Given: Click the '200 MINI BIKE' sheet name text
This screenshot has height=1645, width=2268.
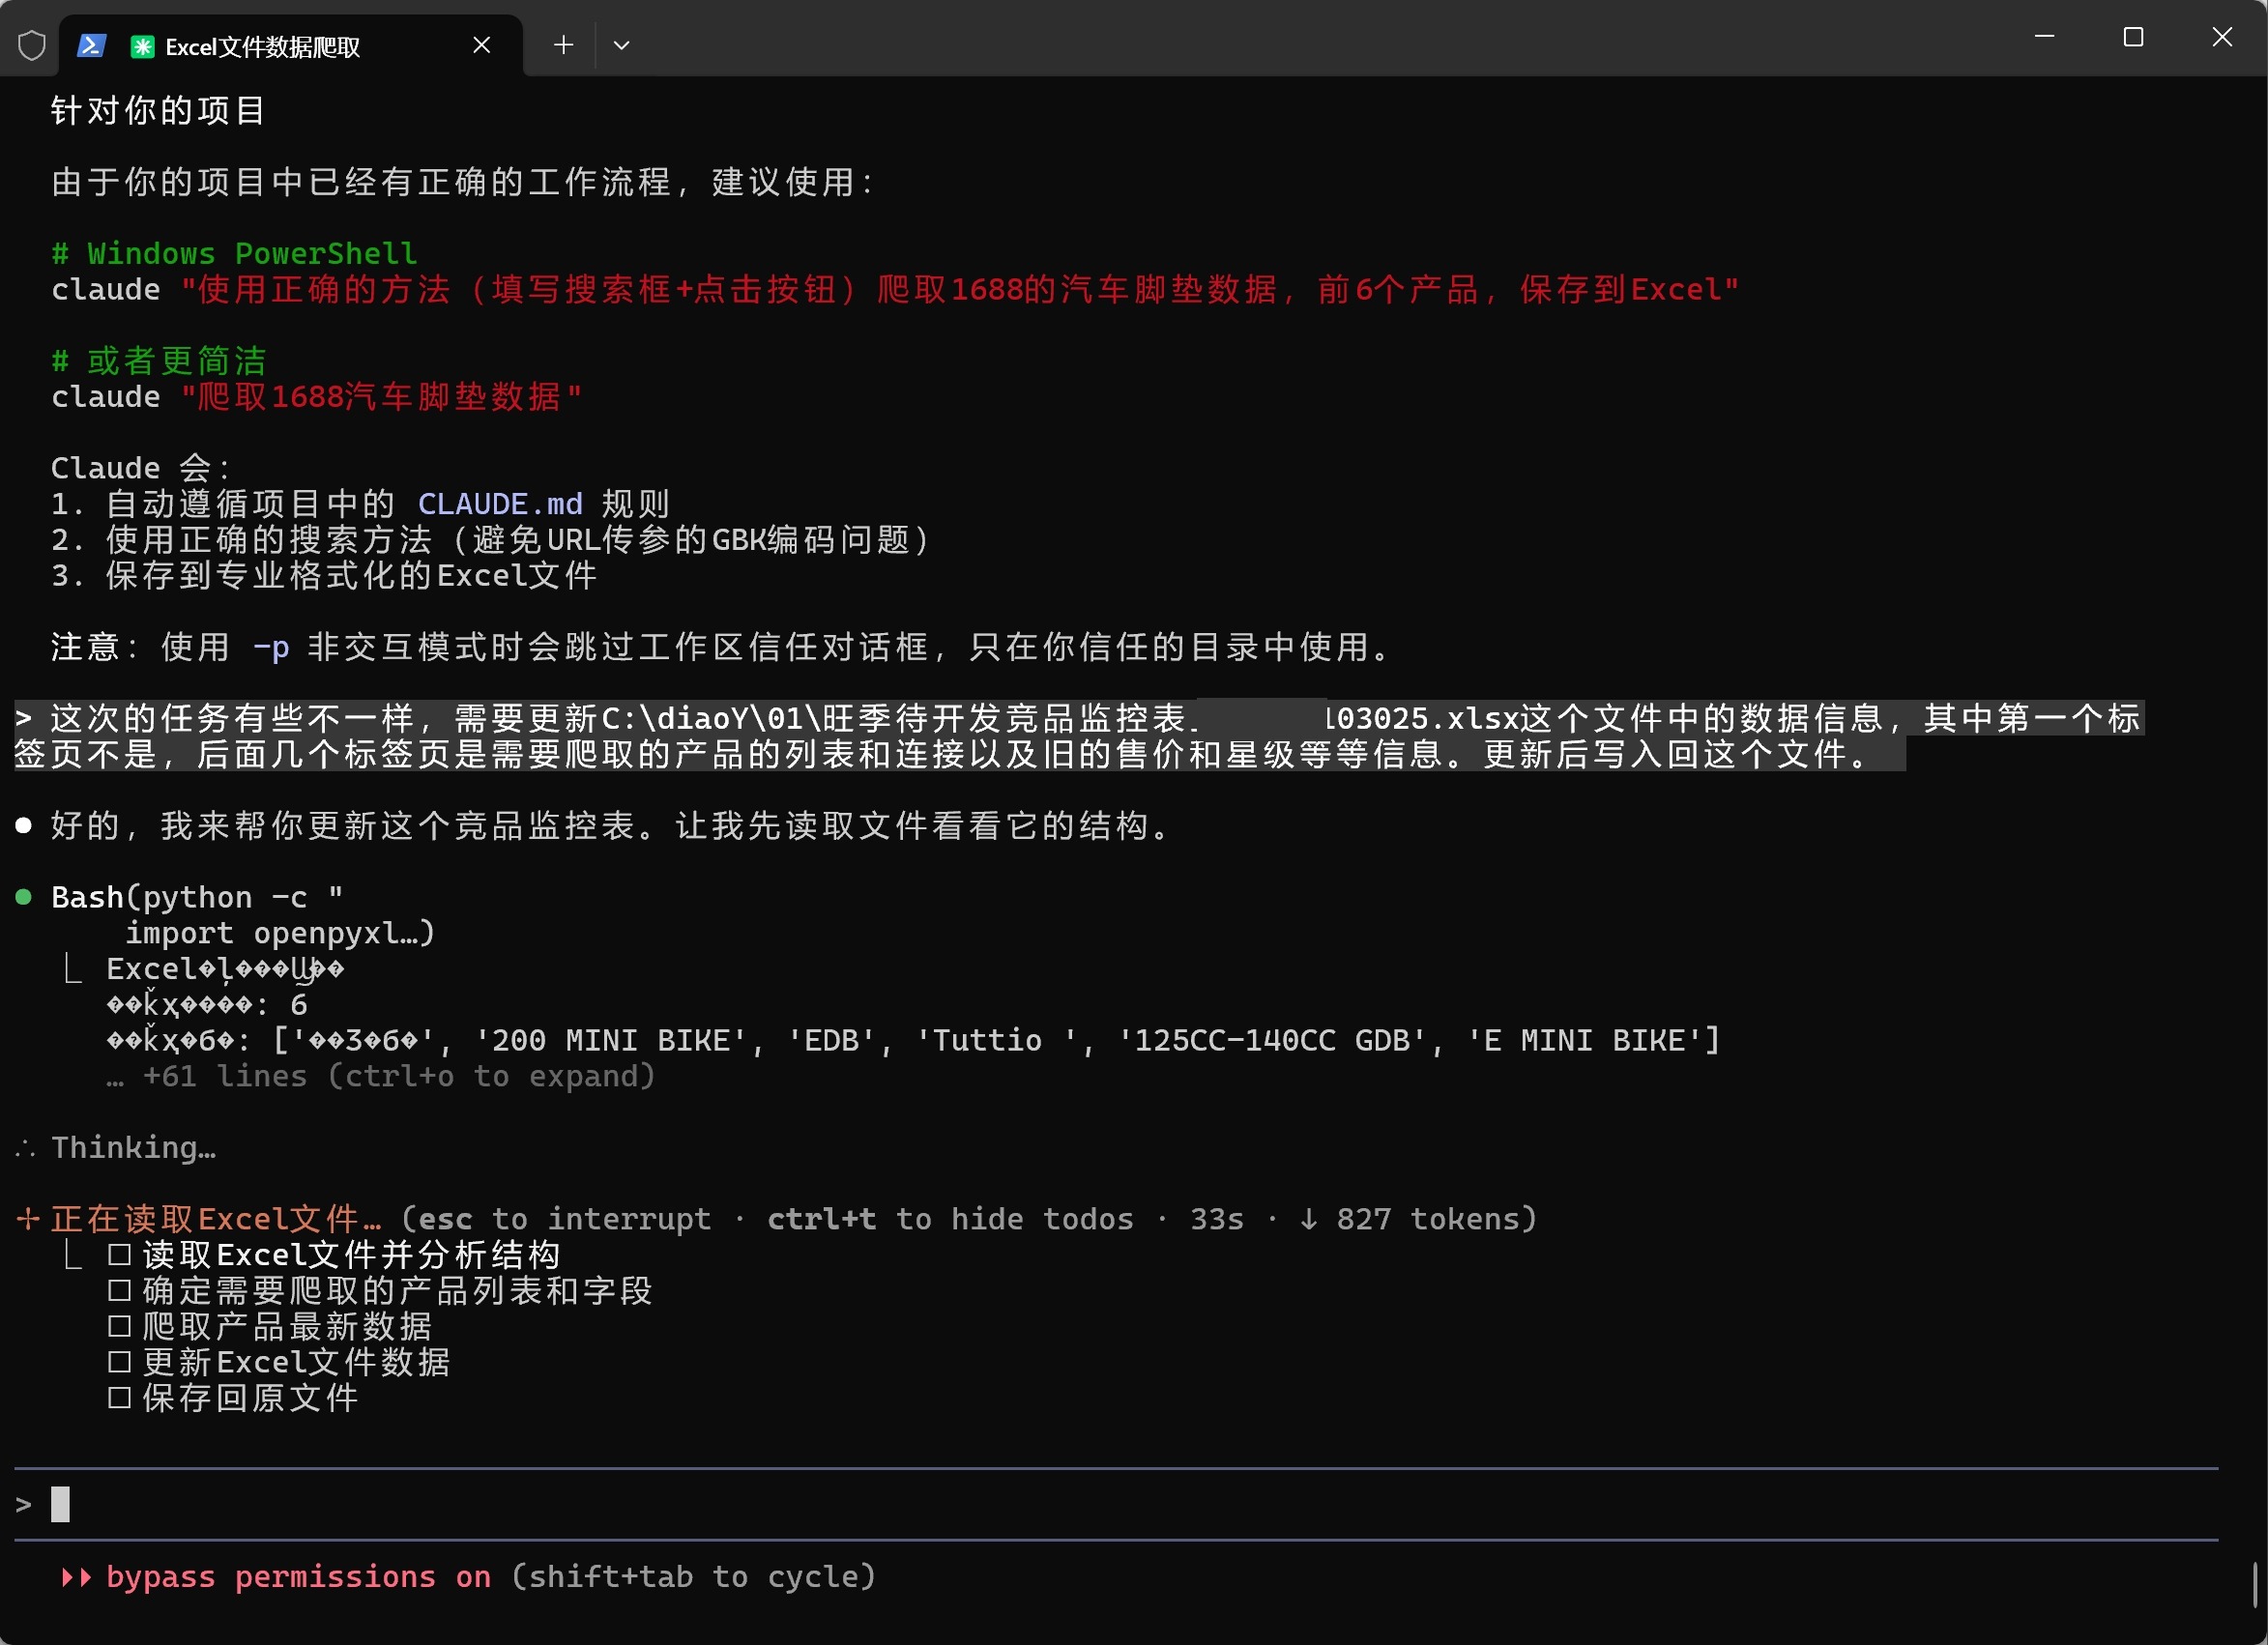Looking at the screenshot, I should tap(611, 1041).
